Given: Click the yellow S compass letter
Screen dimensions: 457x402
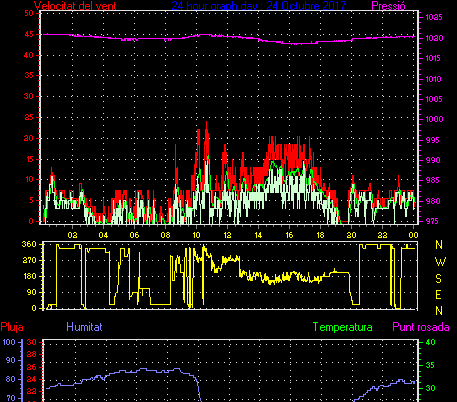Looking at the screenshot, I should (x=439, y=279).
